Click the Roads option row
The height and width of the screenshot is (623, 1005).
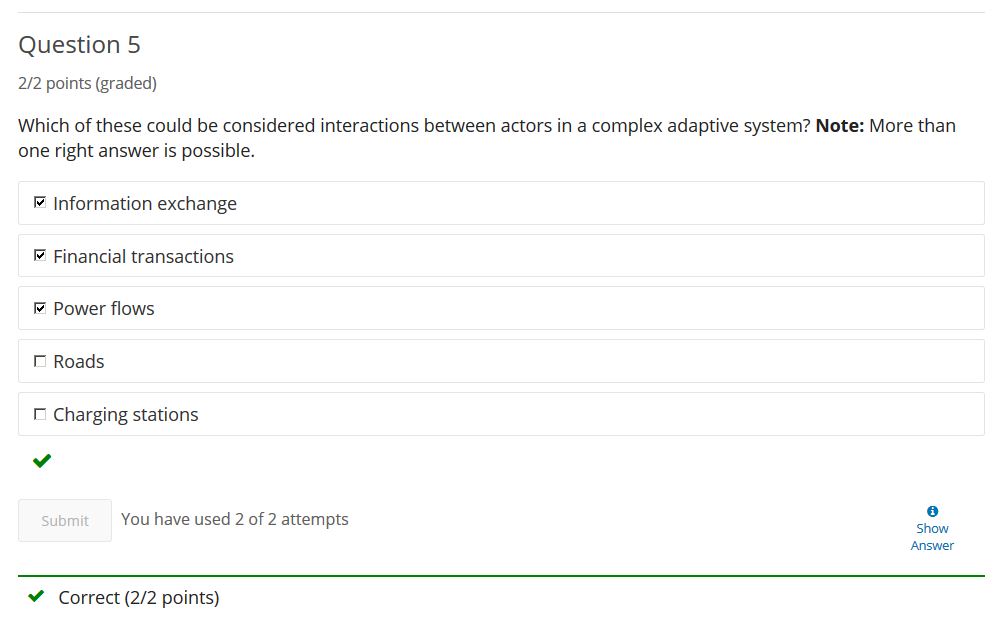[501, 361]
